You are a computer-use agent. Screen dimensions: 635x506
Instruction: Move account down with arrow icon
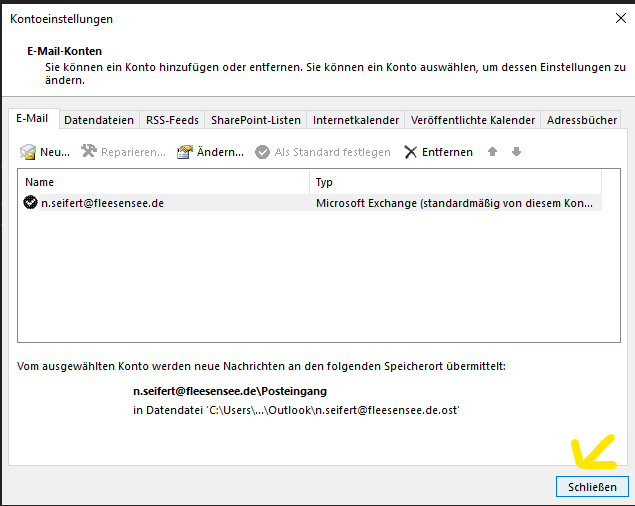(x=516, y=152)
